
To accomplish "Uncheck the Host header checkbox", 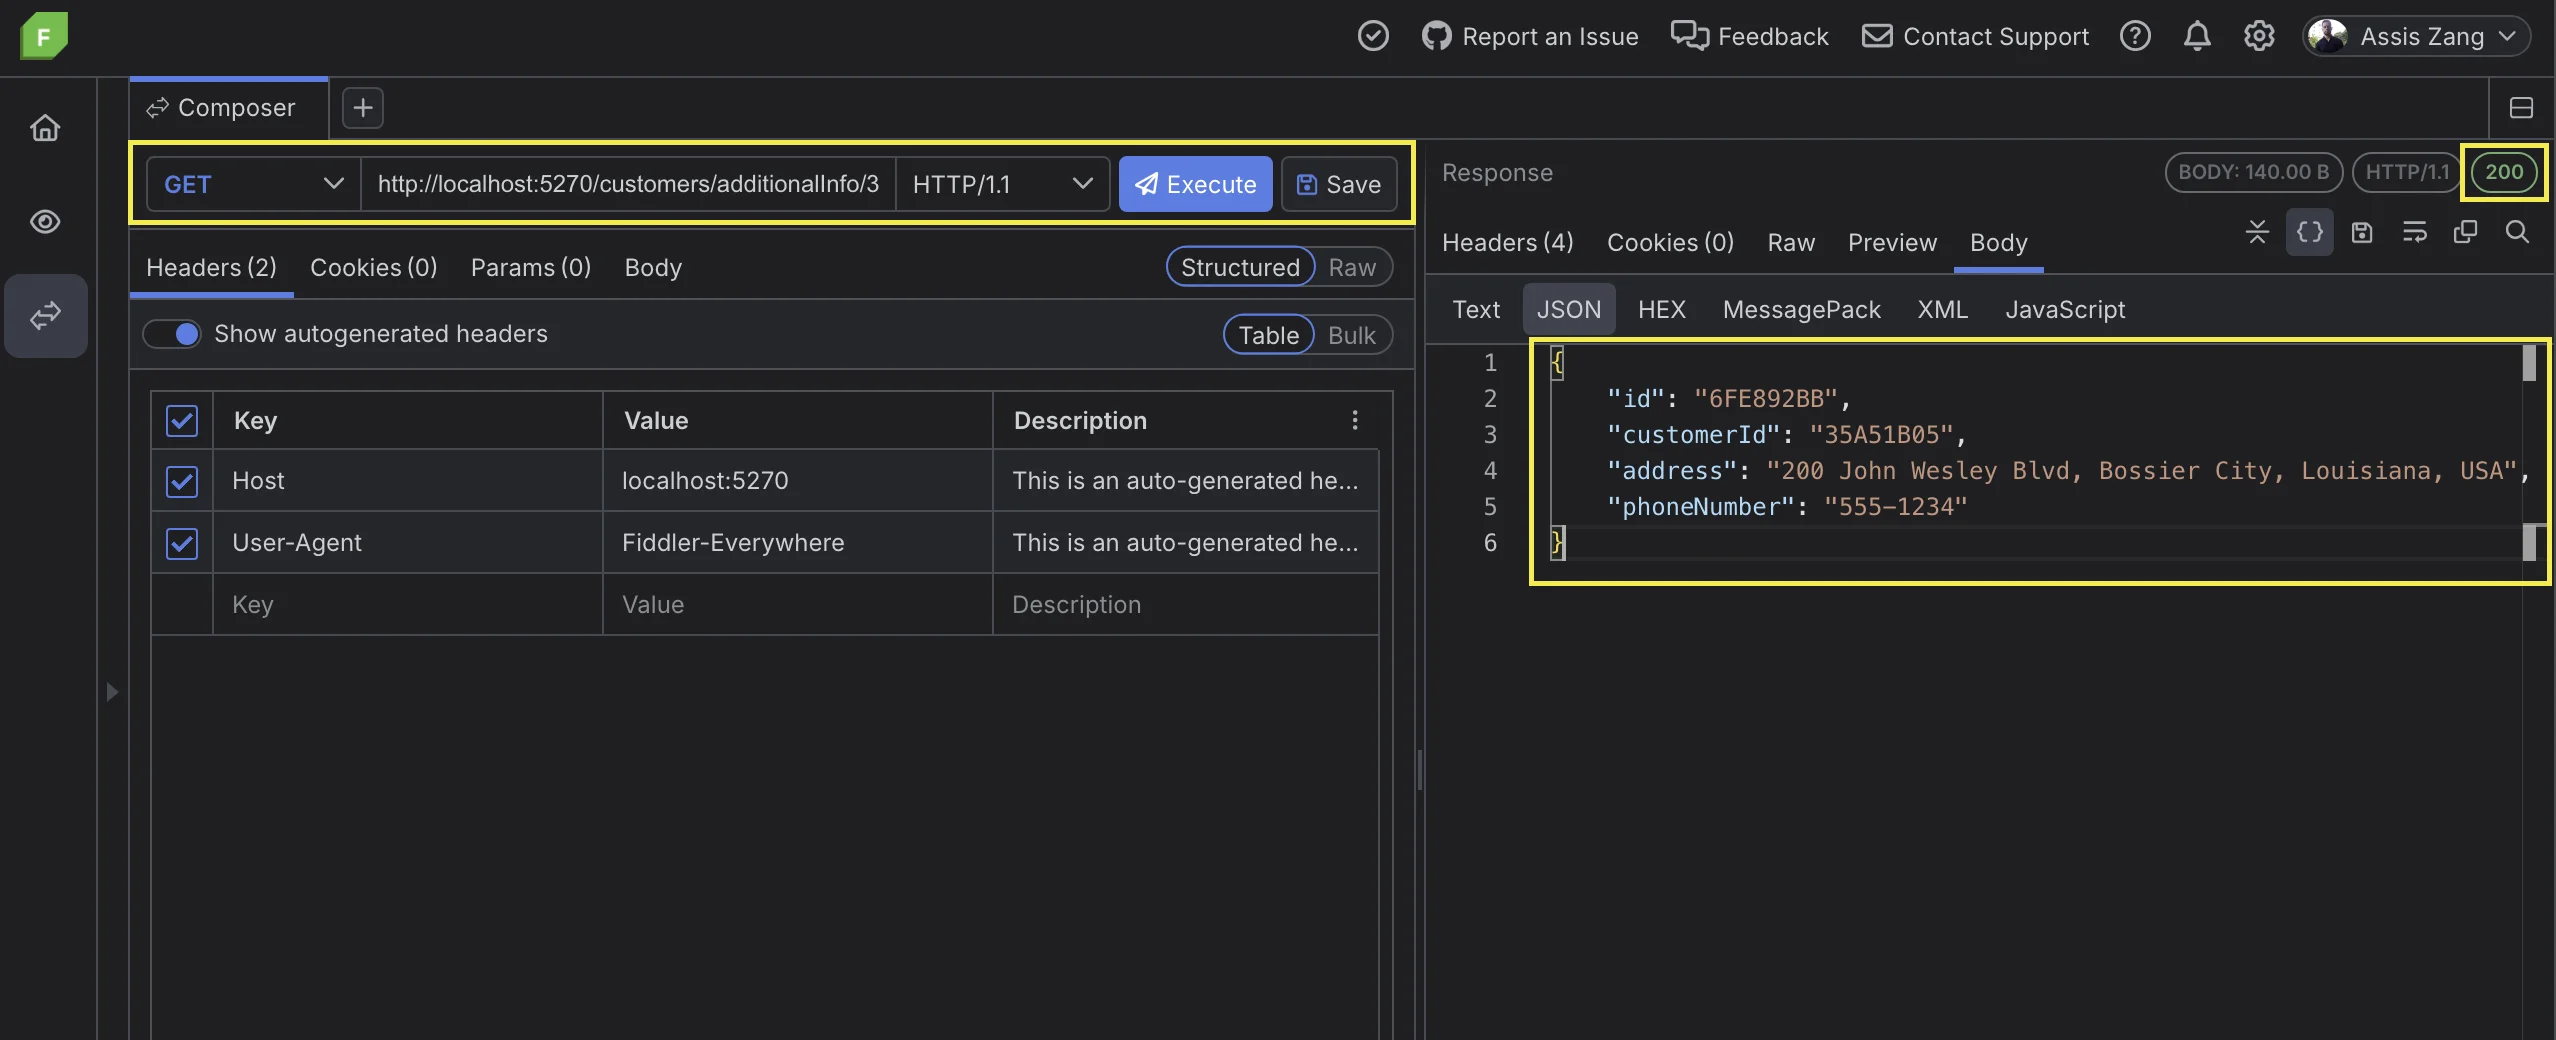I will click(x=181, y=482).
